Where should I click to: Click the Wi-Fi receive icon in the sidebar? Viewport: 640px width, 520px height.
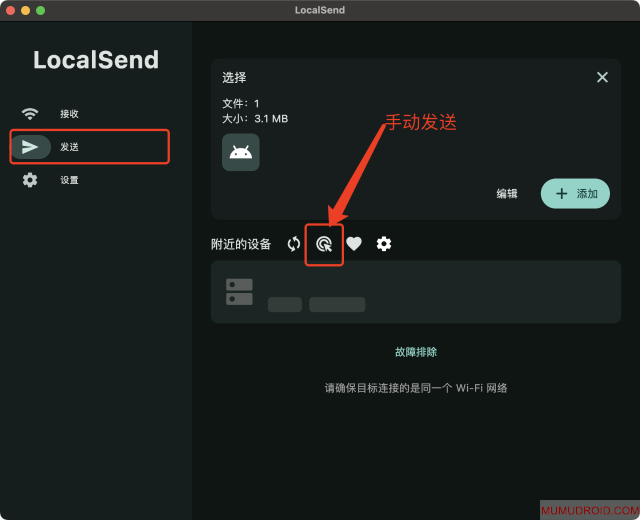point(30,114)
